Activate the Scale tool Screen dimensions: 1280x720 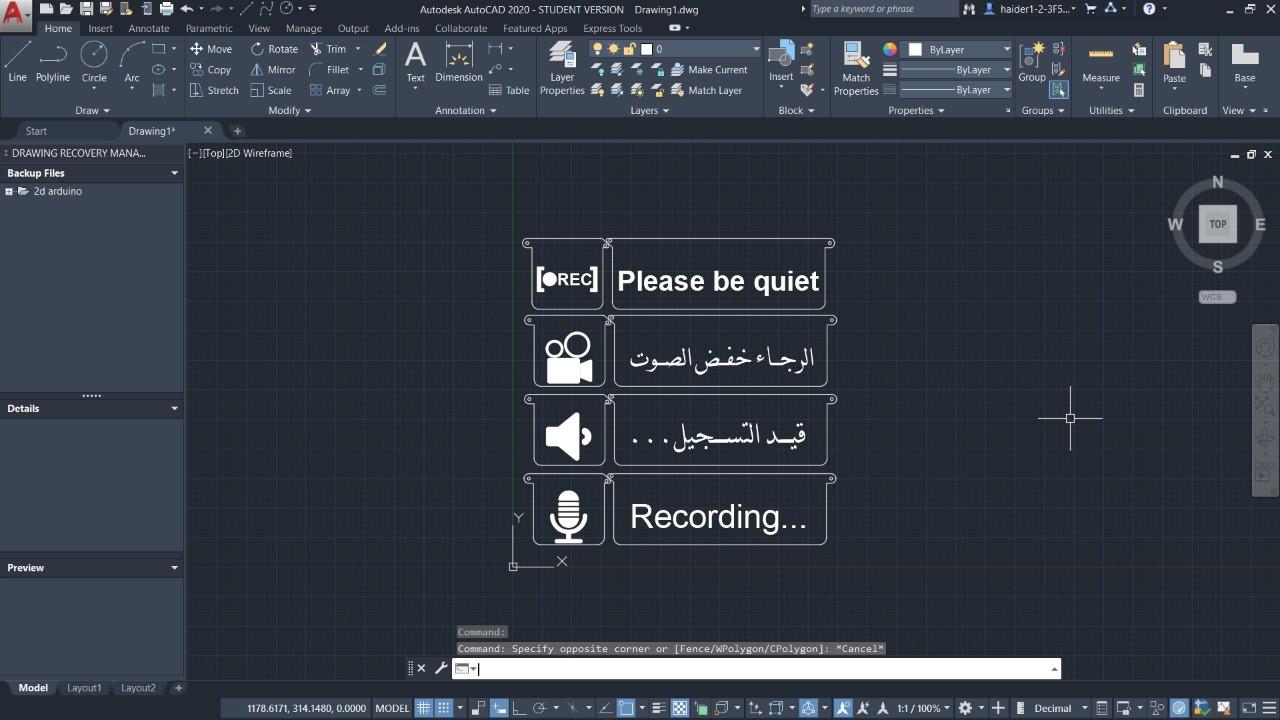pos(271,90)
